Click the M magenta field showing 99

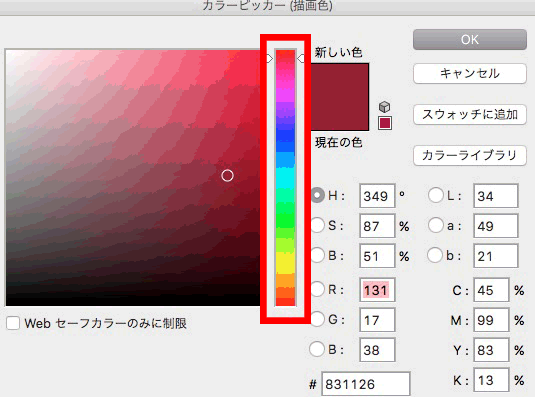tap(491, 320)
